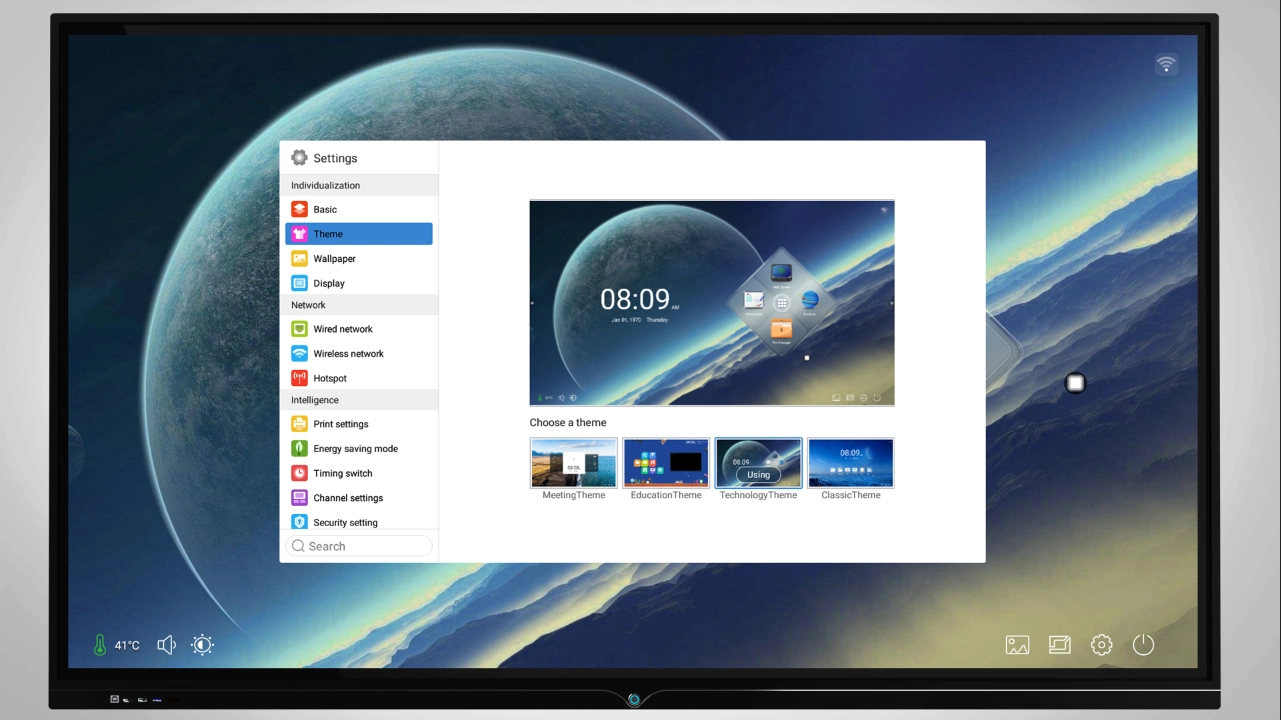This screenshot has height=720, width=1281.
Task: Click the green Energy saving leaf icon
Action: [x=299, y=449]
